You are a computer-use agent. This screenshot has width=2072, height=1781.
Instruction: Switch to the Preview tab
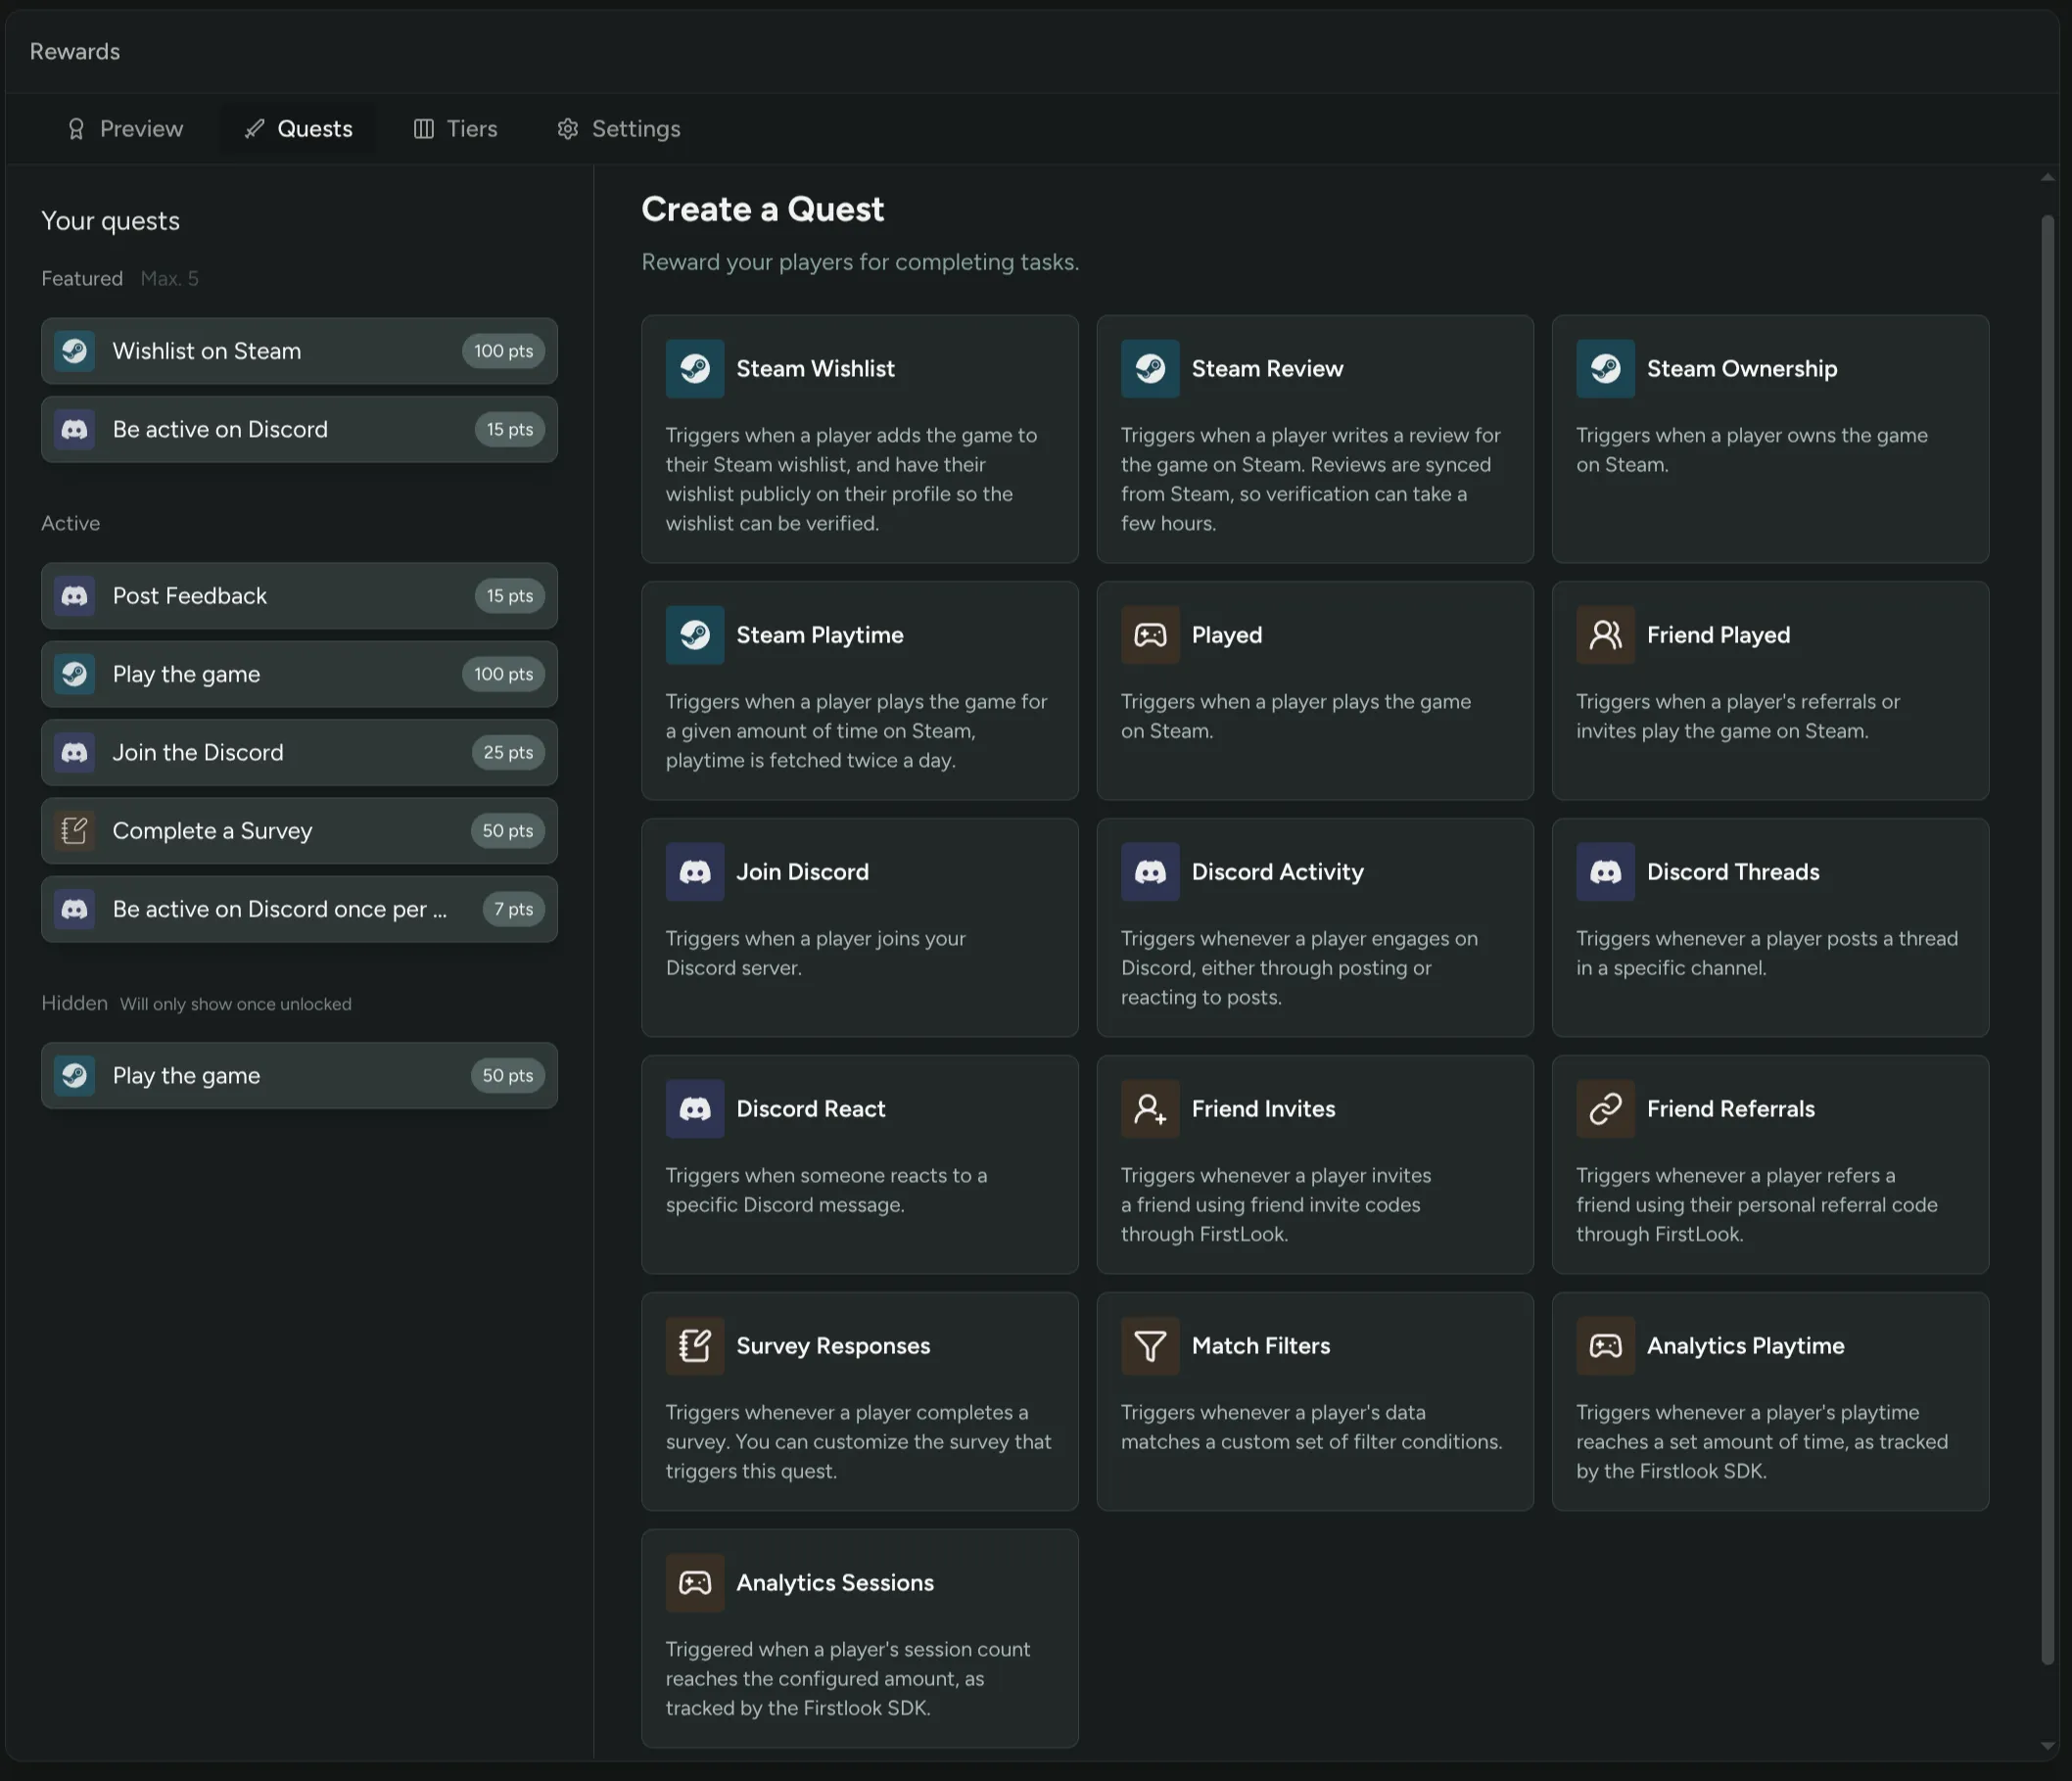[125, 129]
